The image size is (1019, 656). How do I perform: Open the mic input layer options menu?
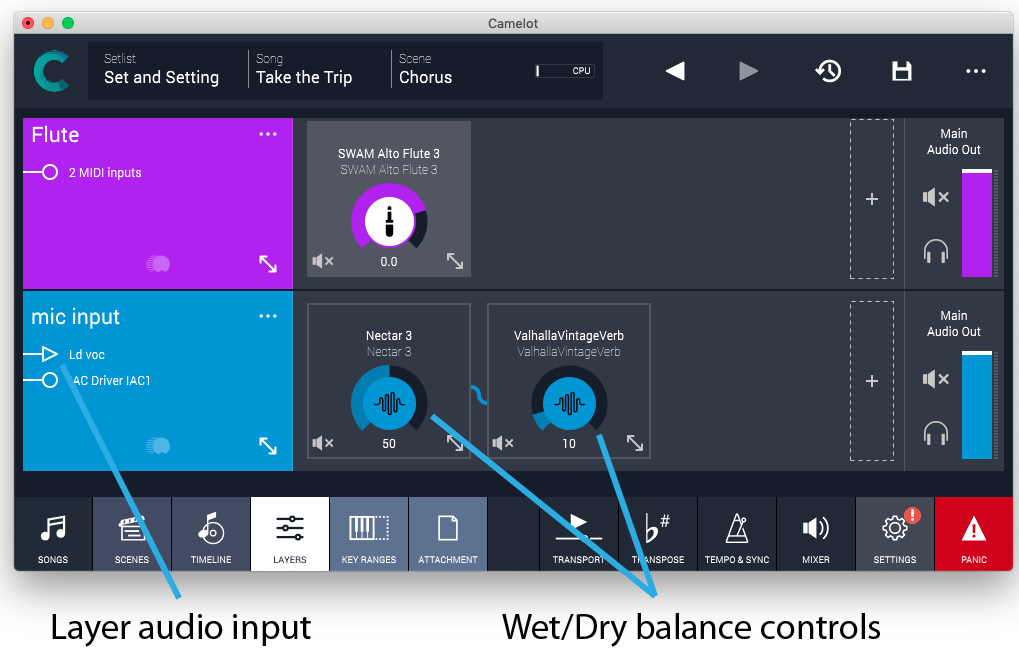point(267,316)
